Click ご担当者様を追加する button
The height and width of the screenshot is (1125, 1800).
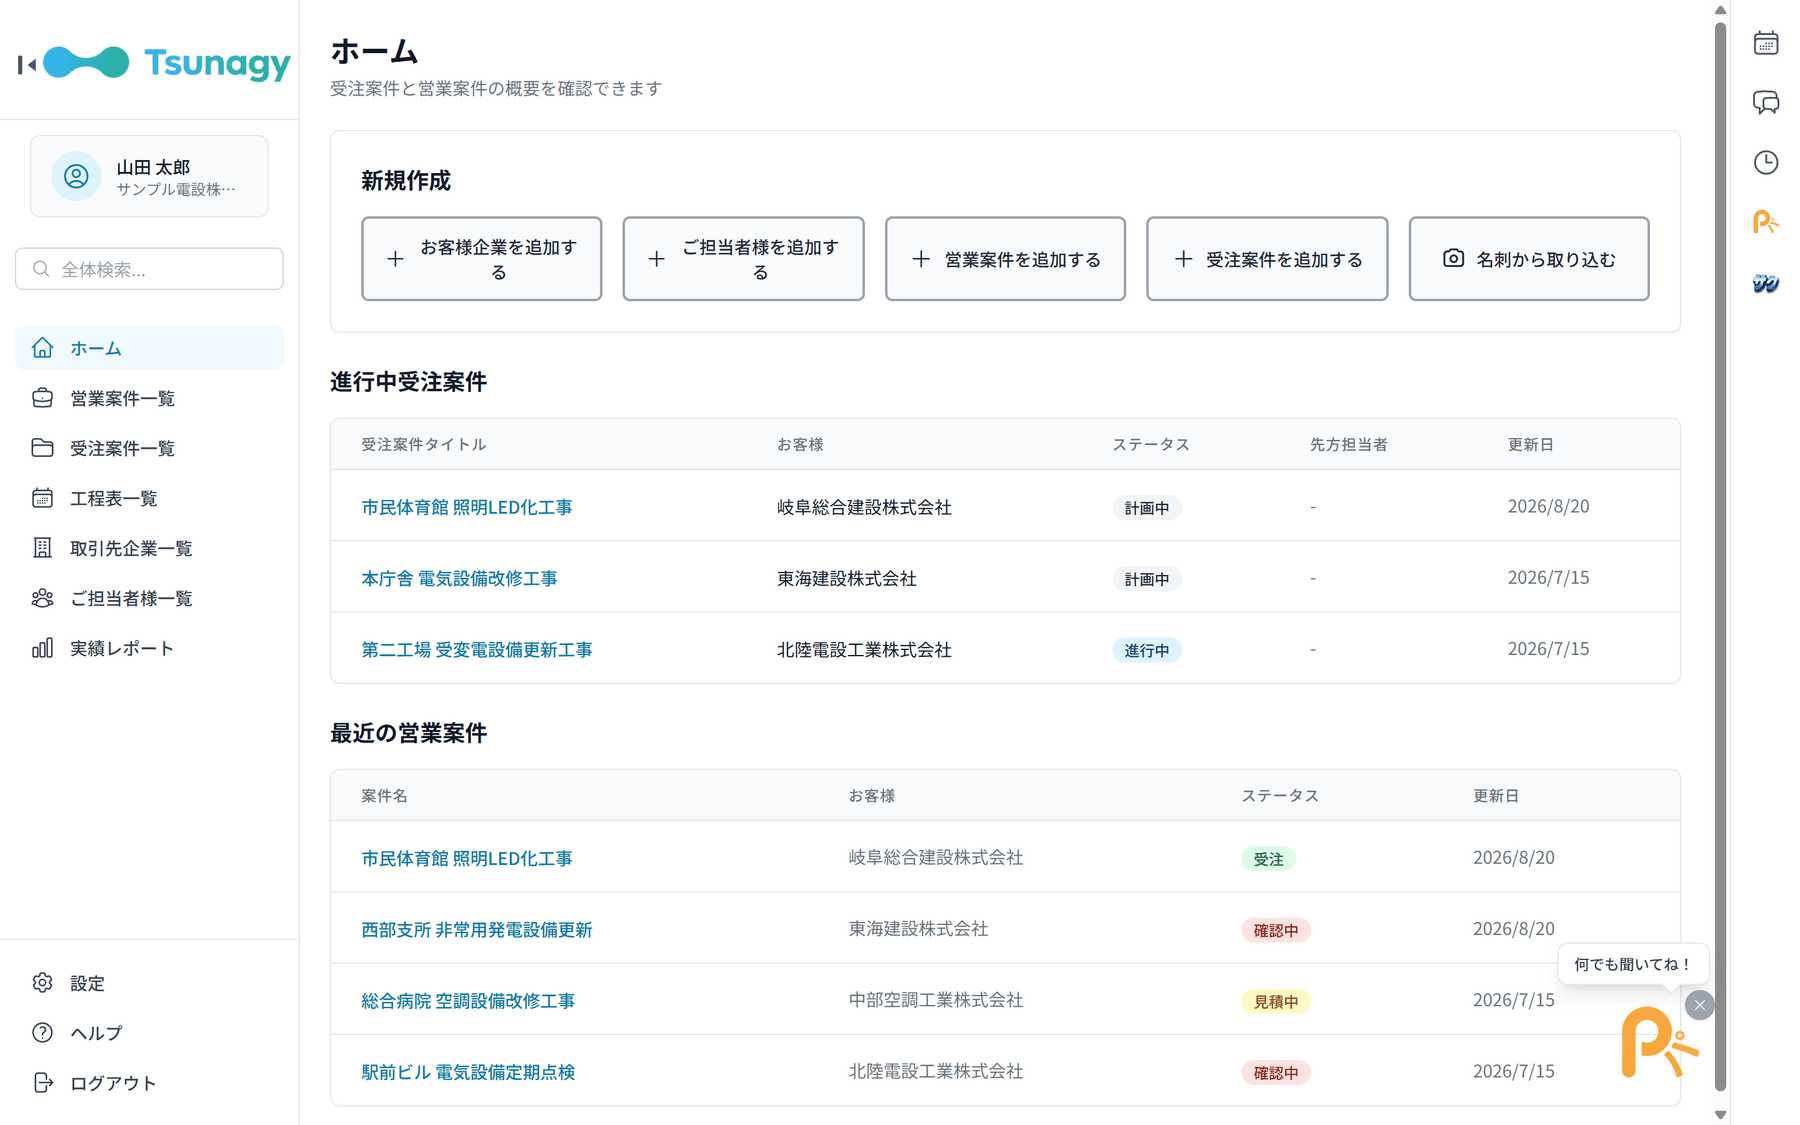point(743,259)
